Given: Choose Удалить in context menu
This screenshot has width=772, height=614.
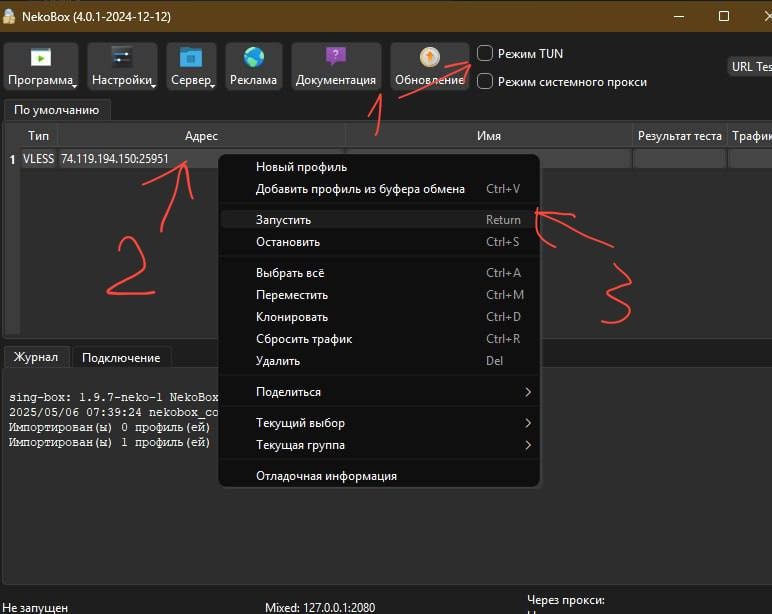Looking at the screenshot, I should click(x=379, y=361).
